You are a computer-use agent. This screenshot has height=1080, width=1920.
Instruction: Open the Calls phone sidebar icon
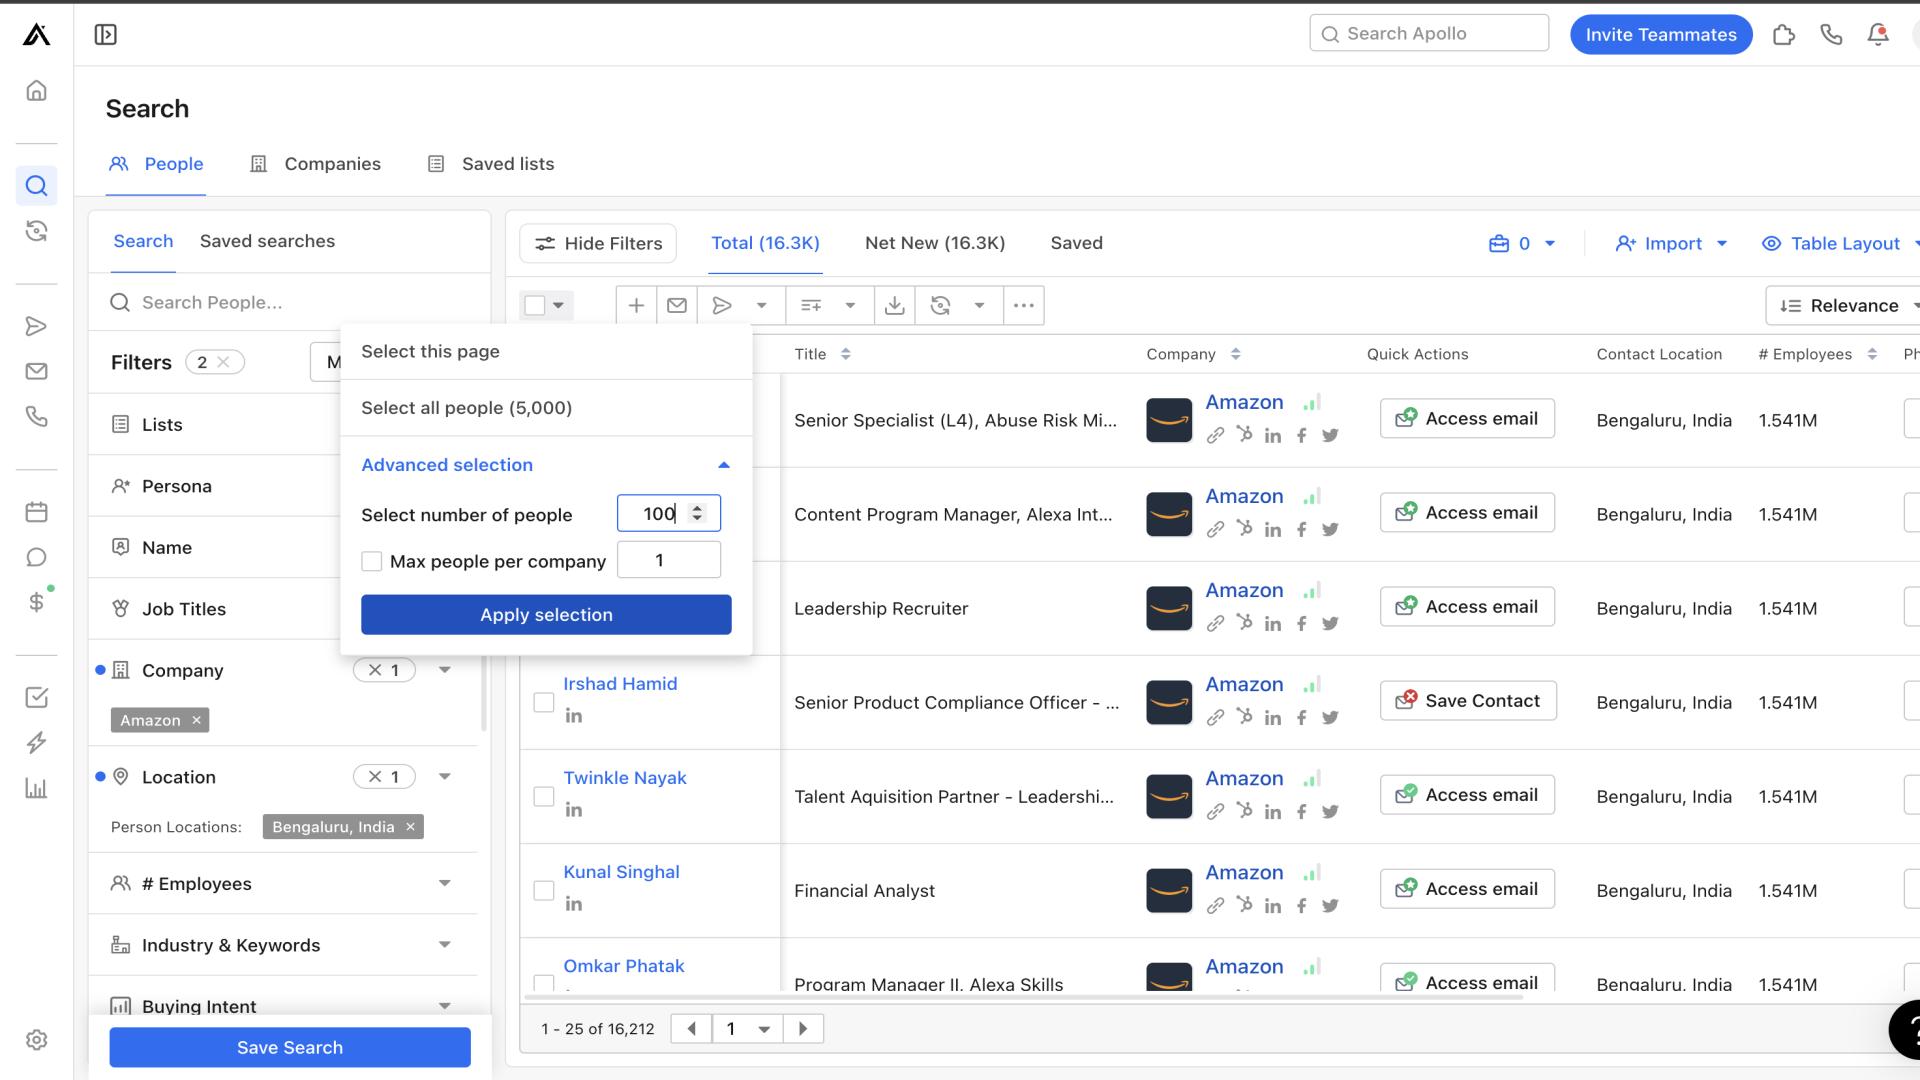click(36, 416)
